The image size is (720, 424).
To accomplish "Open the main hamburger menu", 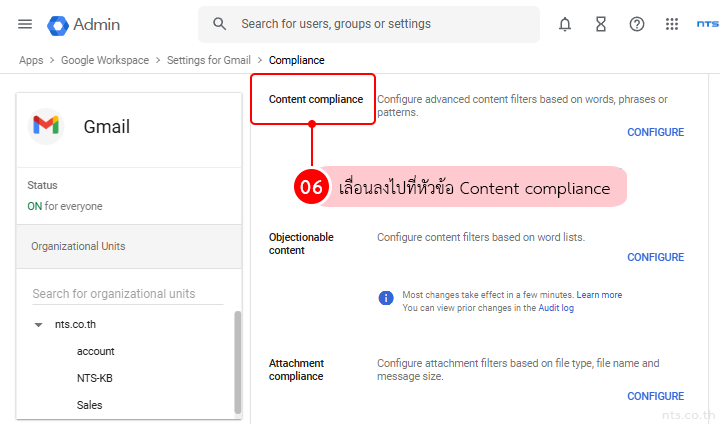I will 25,24.
